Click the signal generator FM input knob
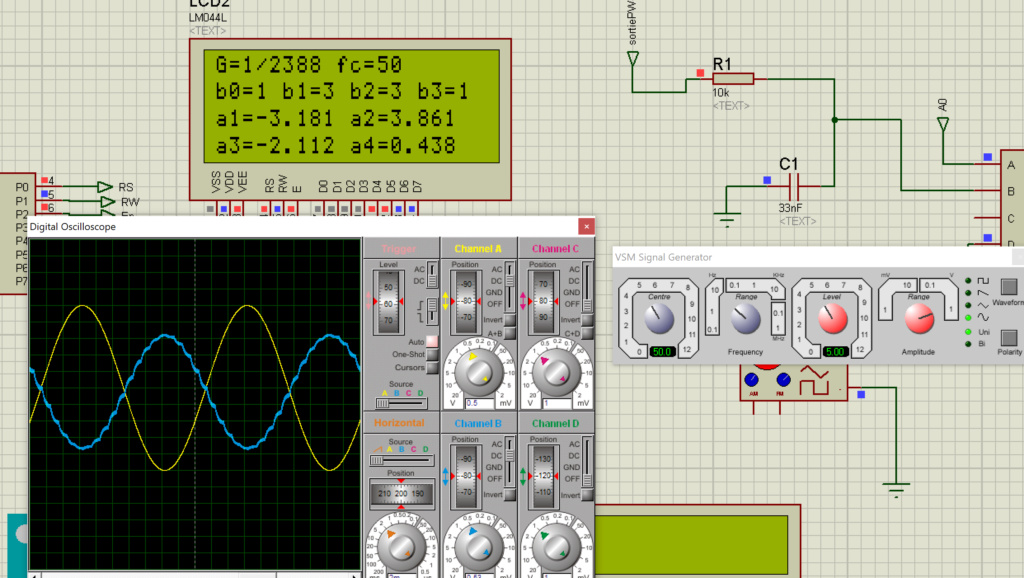This screenshot has width=1024, height=578. [784, 379]
